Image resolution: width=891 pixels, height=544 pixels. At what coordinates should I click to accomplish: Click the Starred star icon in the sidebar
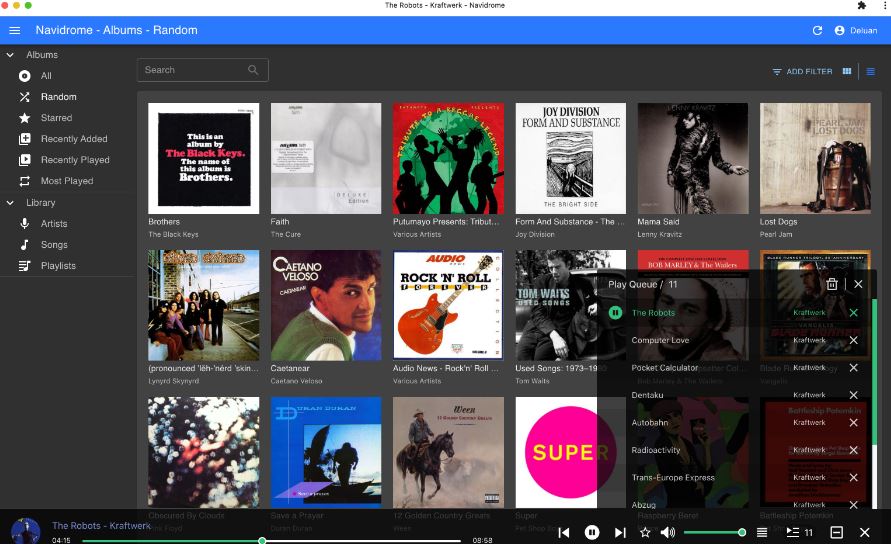pos(24,118)
